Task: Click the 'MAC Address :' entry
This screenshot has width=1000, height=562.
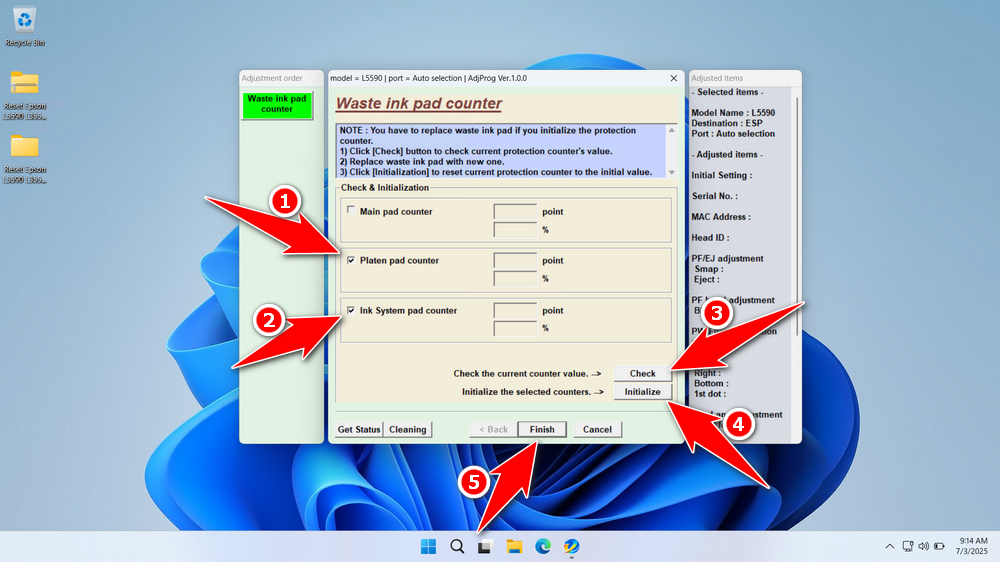Action: tap(721, 217)
